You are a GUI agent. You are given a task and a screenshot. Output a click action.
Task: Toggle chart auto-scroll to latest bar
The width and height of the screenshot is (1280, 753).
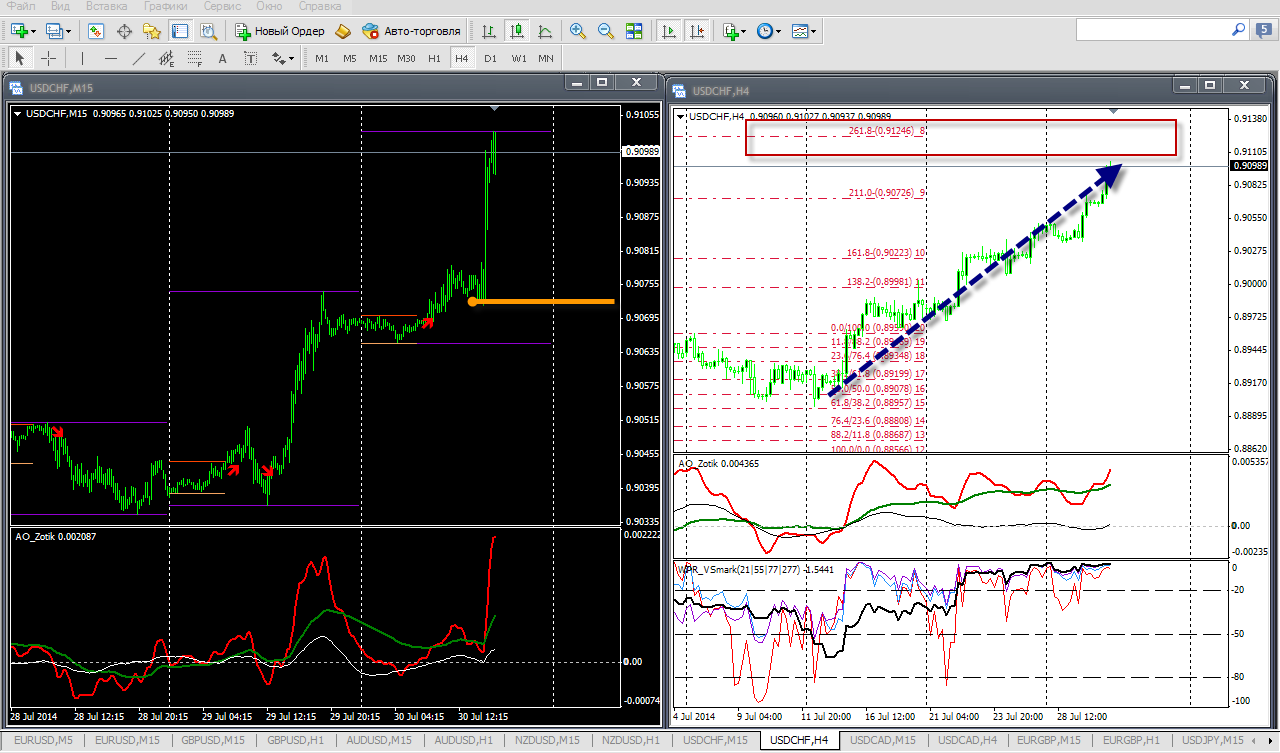[x=669, y=31]
